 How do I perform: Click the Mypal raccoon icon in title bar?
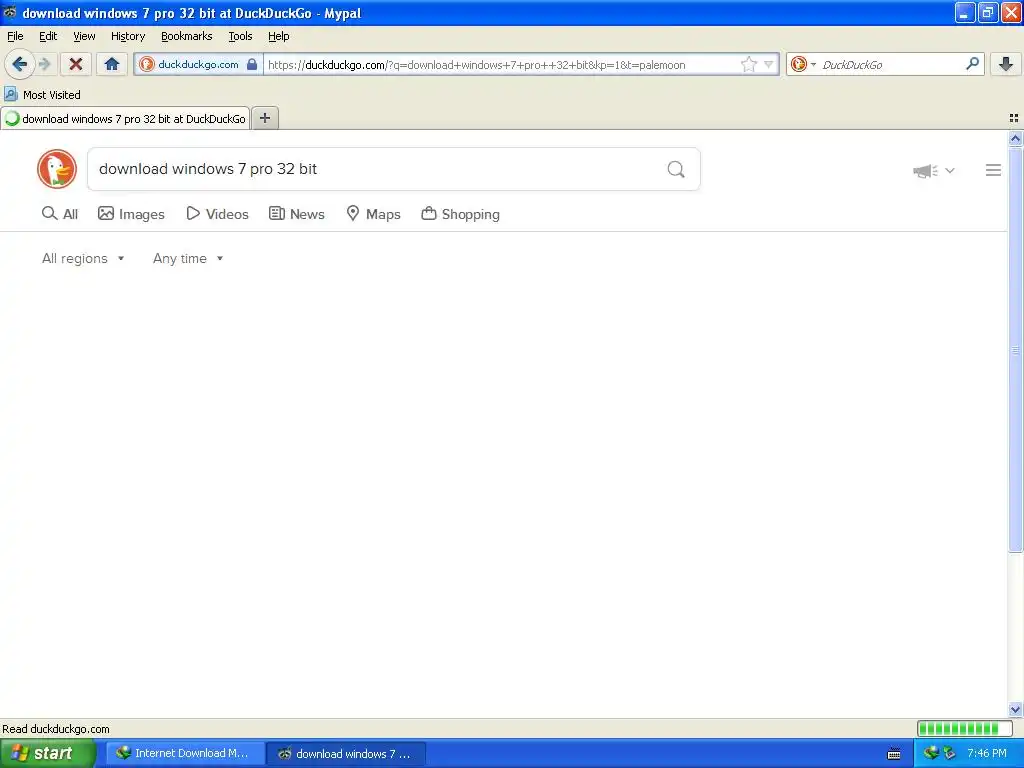(x=10, y=12)
